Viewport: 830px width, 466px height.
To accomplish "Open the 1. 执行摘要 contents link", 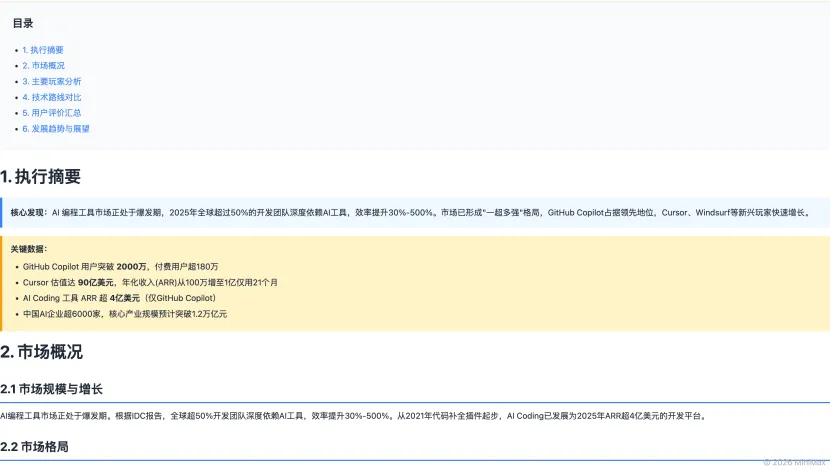I will point(46,50).
